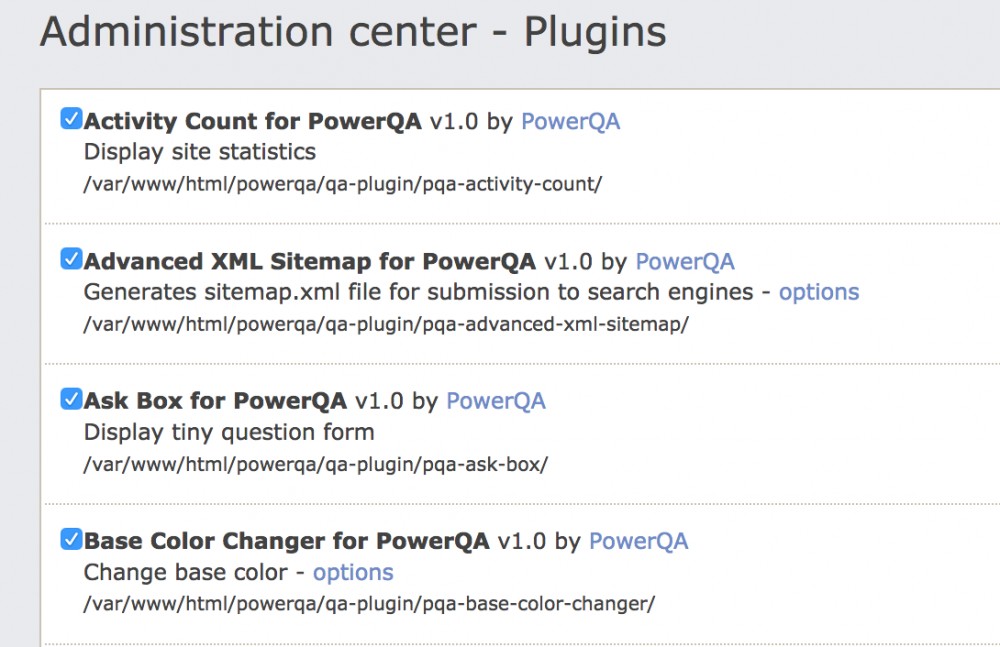Disable the Advanced XML Sitemap plugin checkbox
Image resolution: width=1000 pixels, height=647 pixels.
(x=71, y=260)
